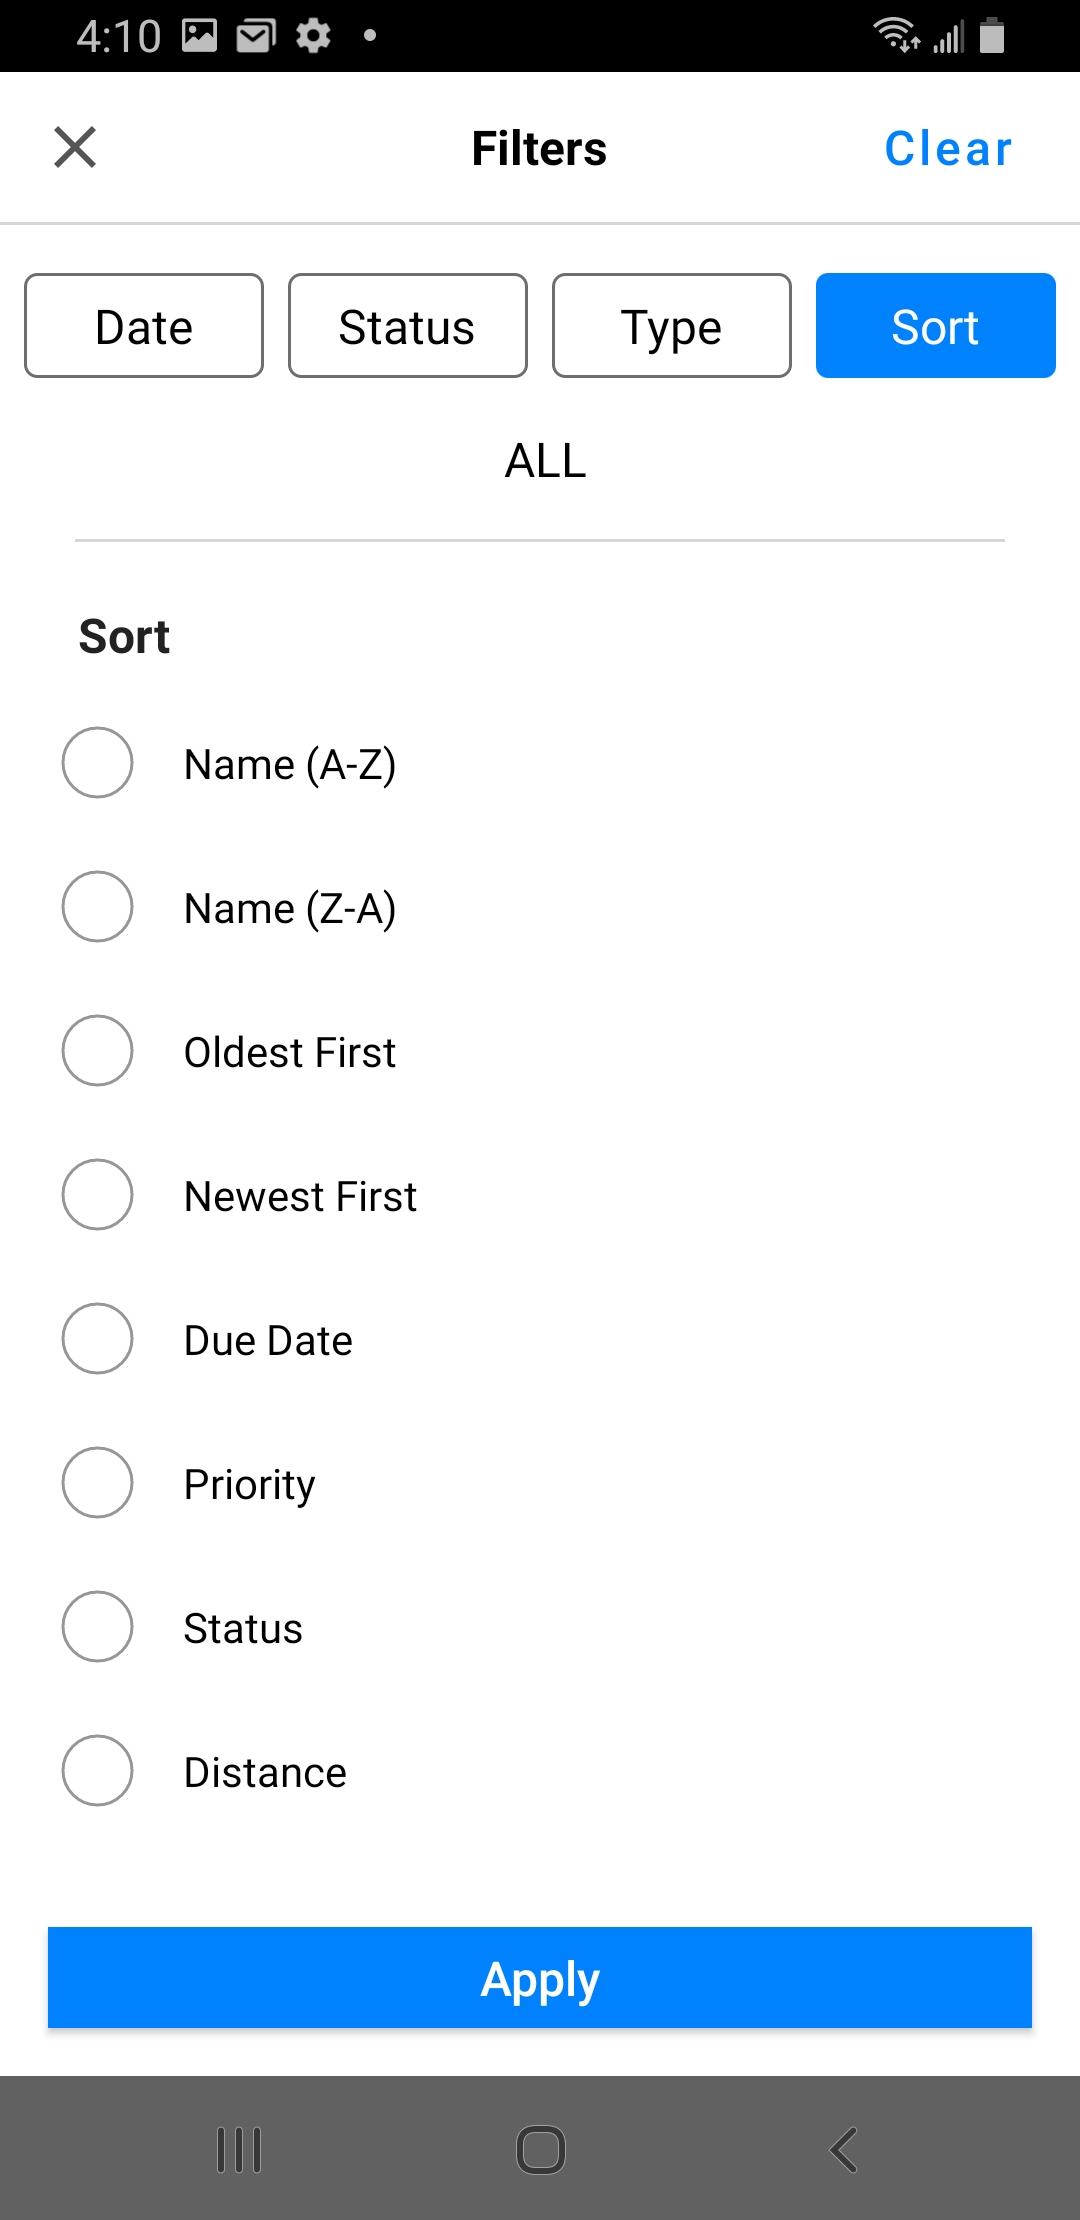This screenshot has width=1080, height=2220.
Task: Select Name (A-Z) sort option
Action: pyautogui.click(x=98, y=763)
